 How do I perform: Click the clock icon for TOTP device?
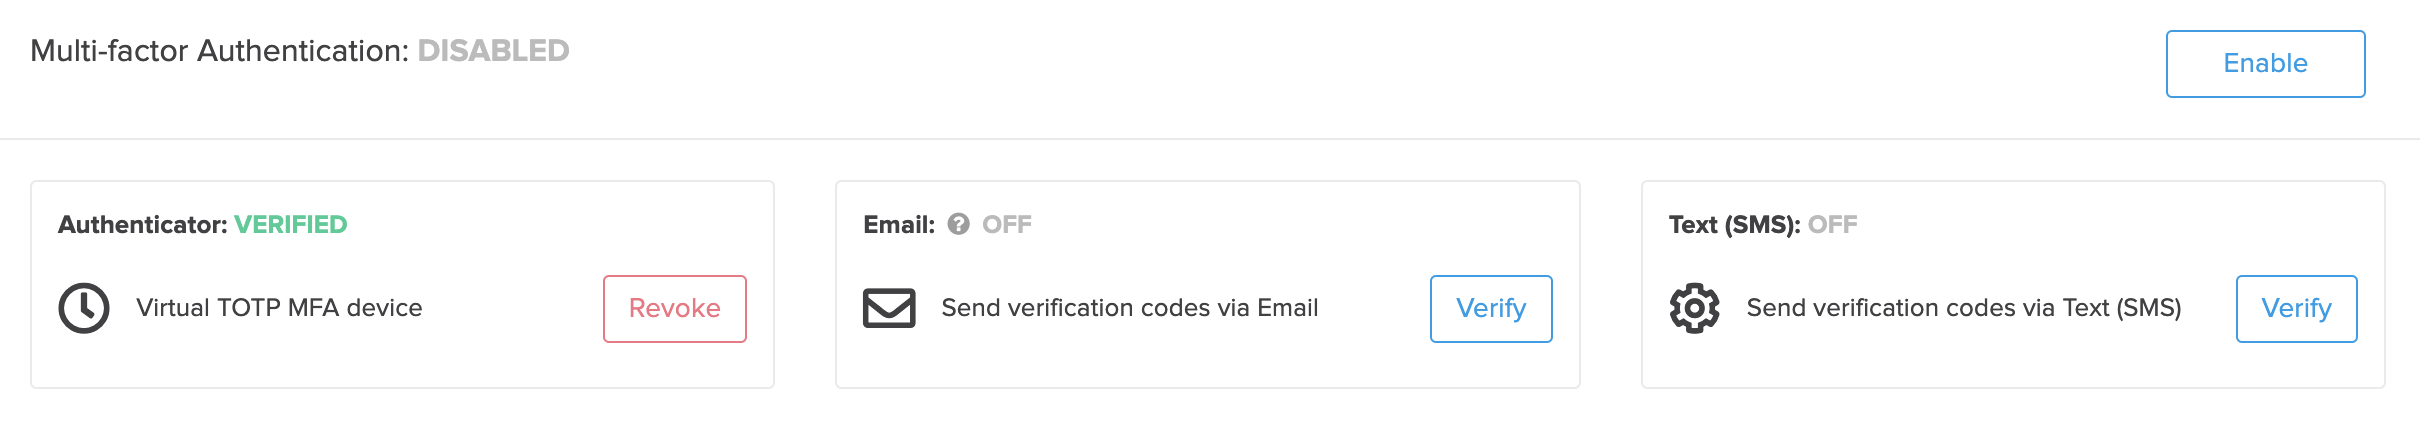(84, 308)
